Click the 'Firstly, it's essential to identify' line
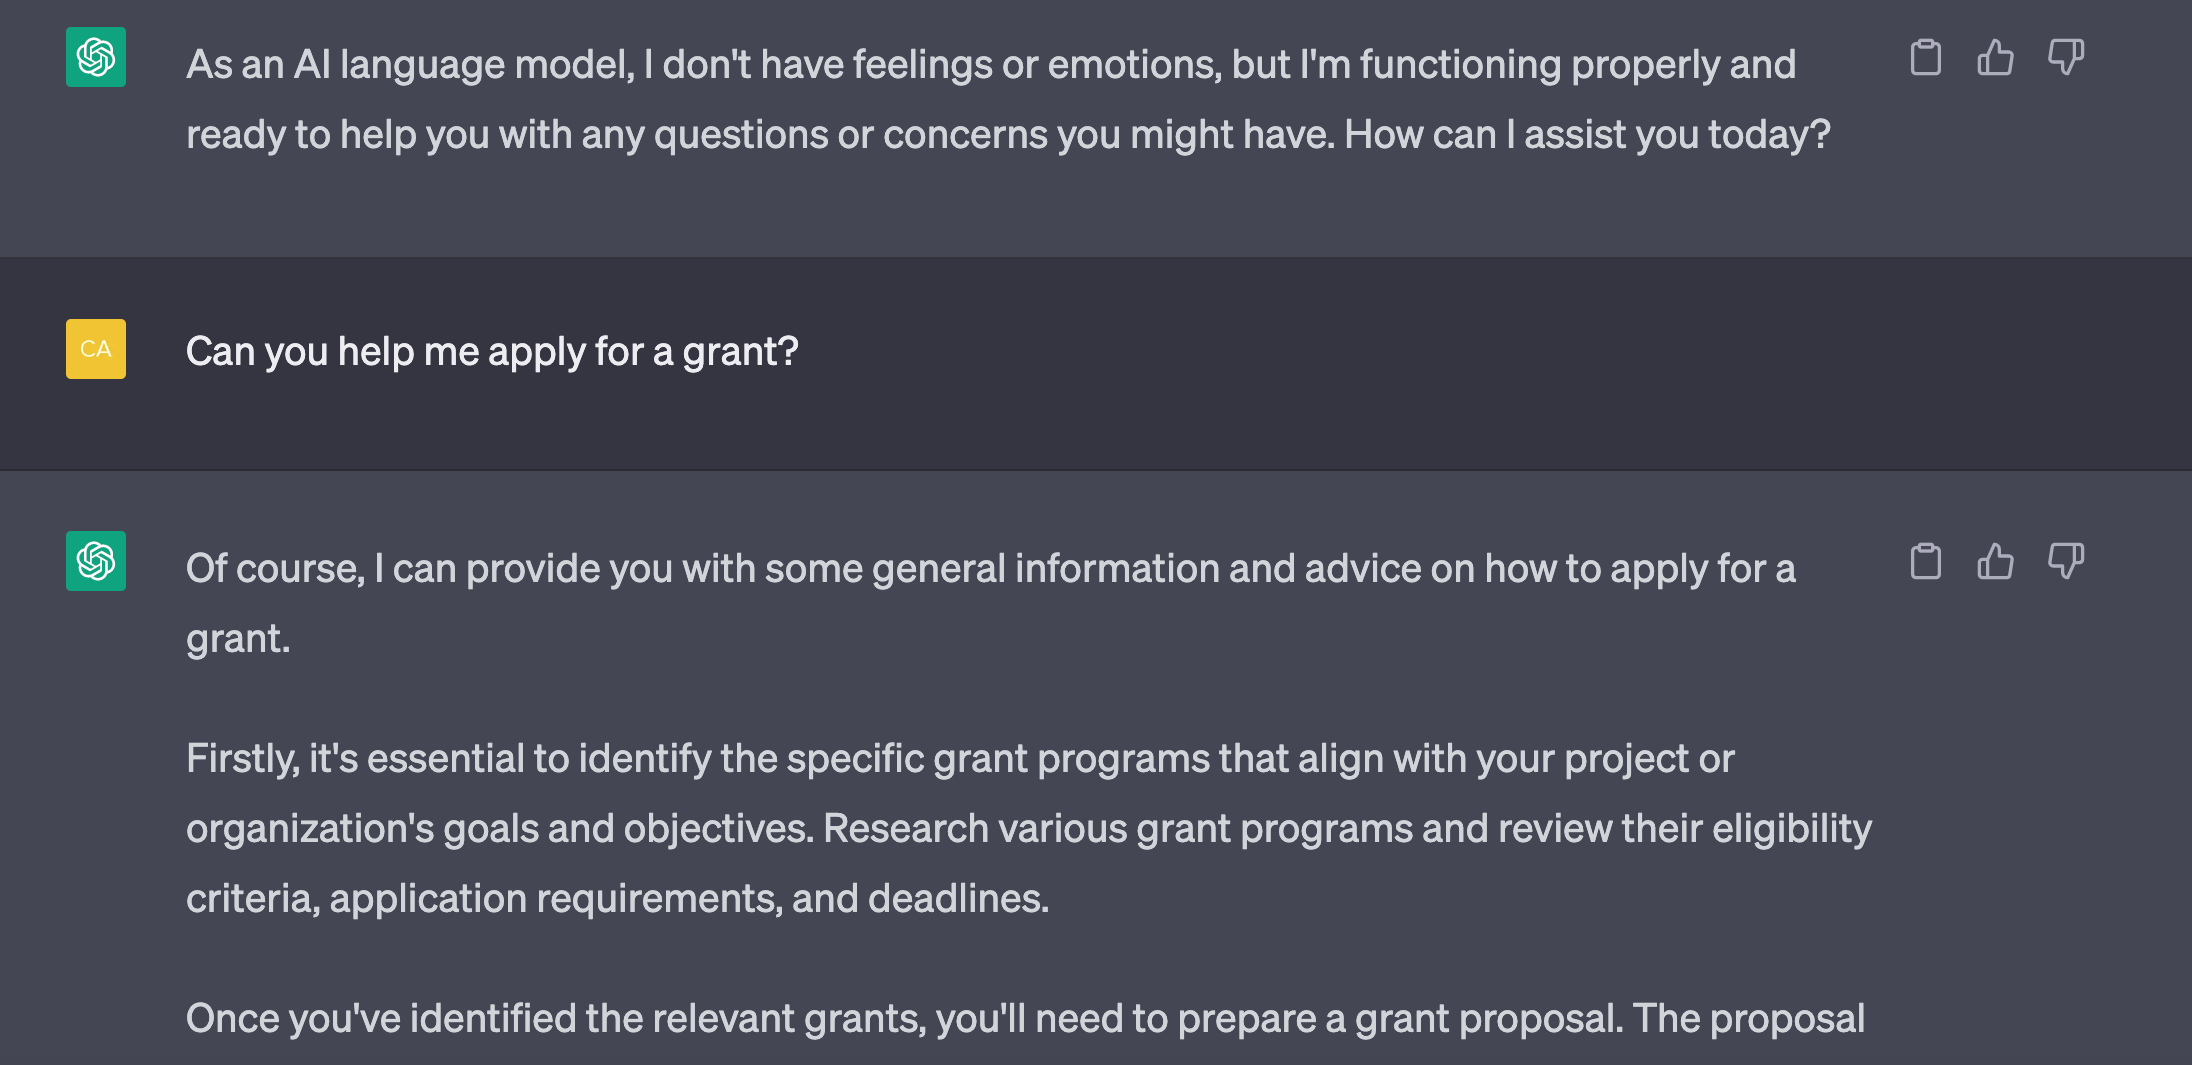This screenshot has height=1065, width=2192. click(960, 758)
